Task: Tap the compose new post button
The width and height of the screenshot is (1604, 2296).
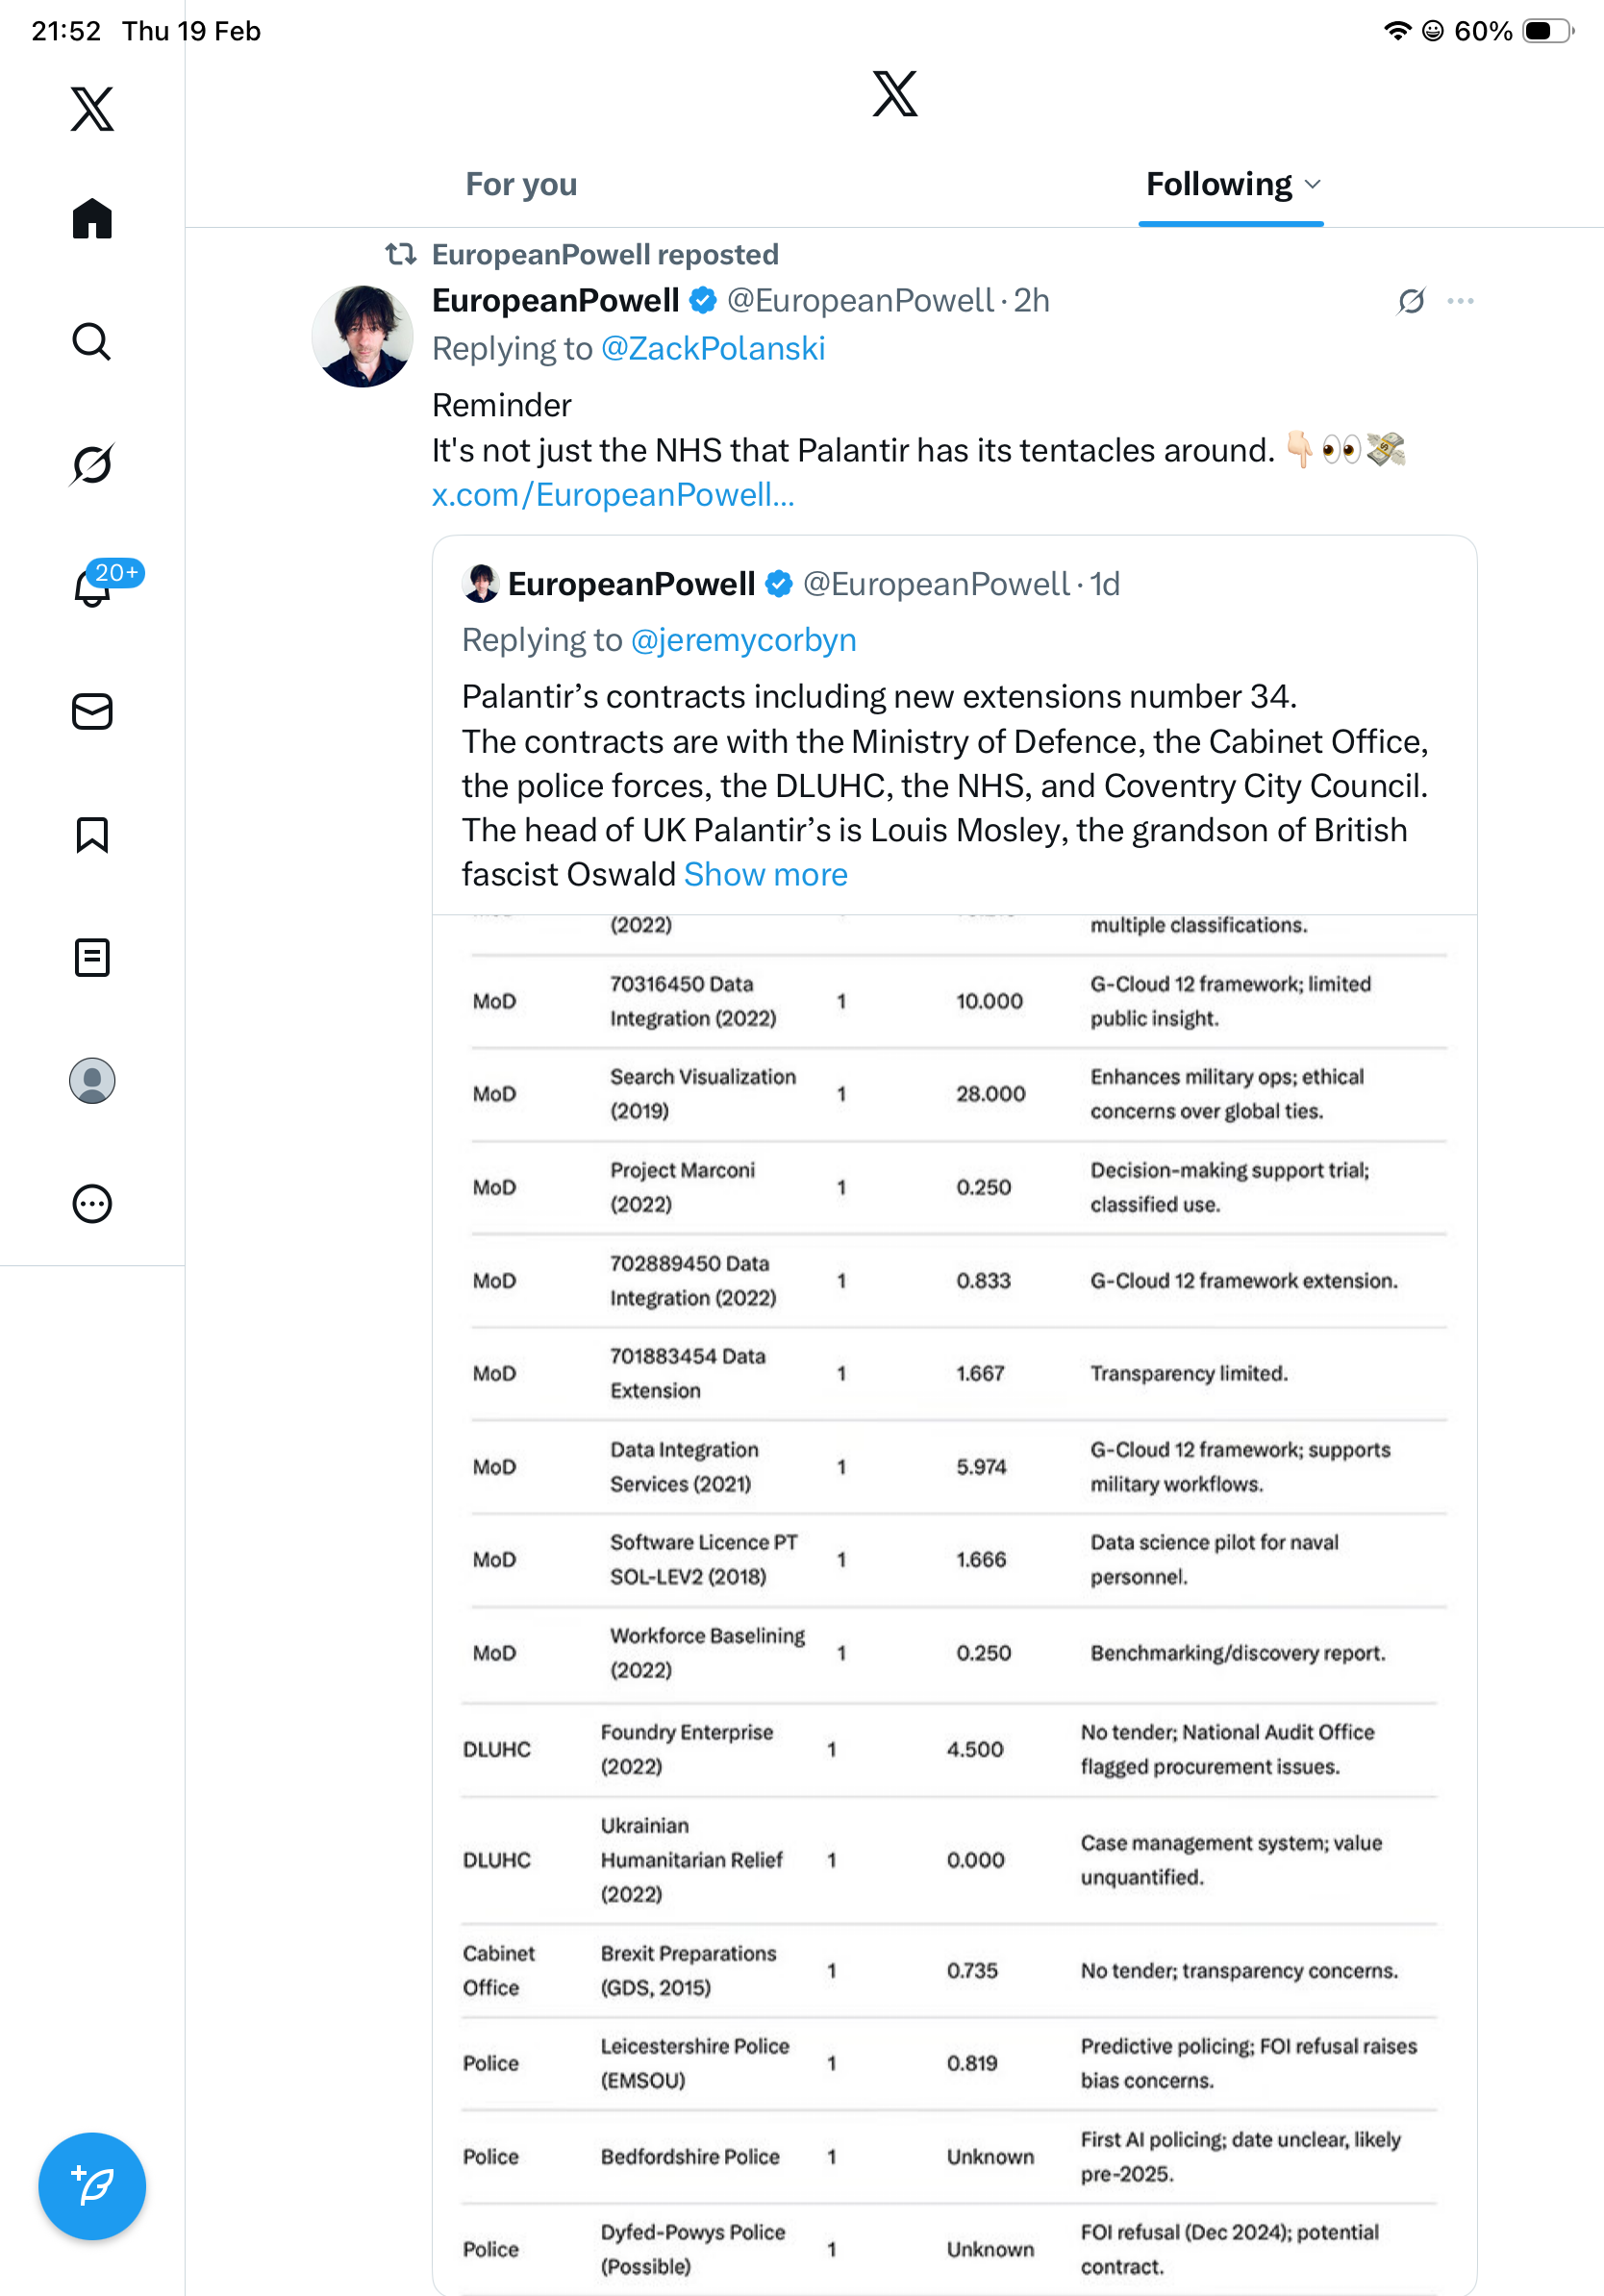Action: [92, 2185]
